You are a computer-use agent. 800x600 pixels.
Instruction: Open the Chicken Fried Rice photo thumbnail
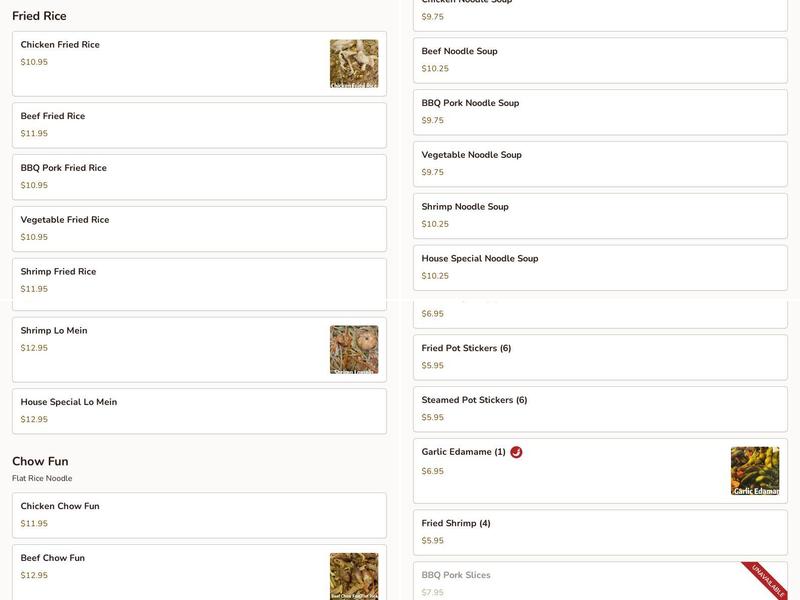click(x=354, y=64)
